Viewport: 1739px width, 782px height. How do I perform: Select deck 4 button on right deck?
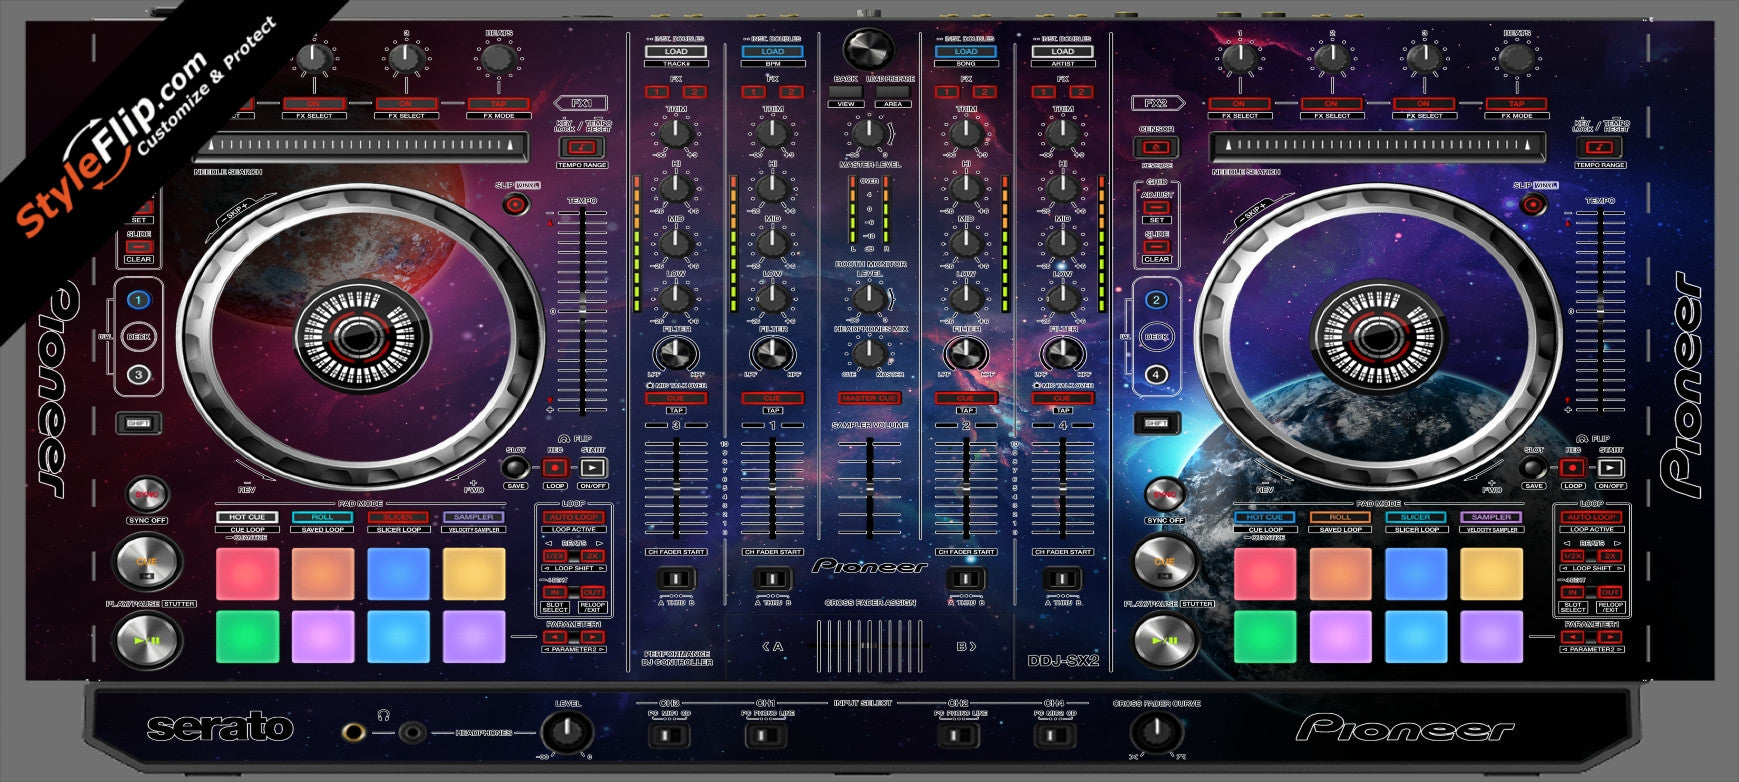tap(1156, 375)
